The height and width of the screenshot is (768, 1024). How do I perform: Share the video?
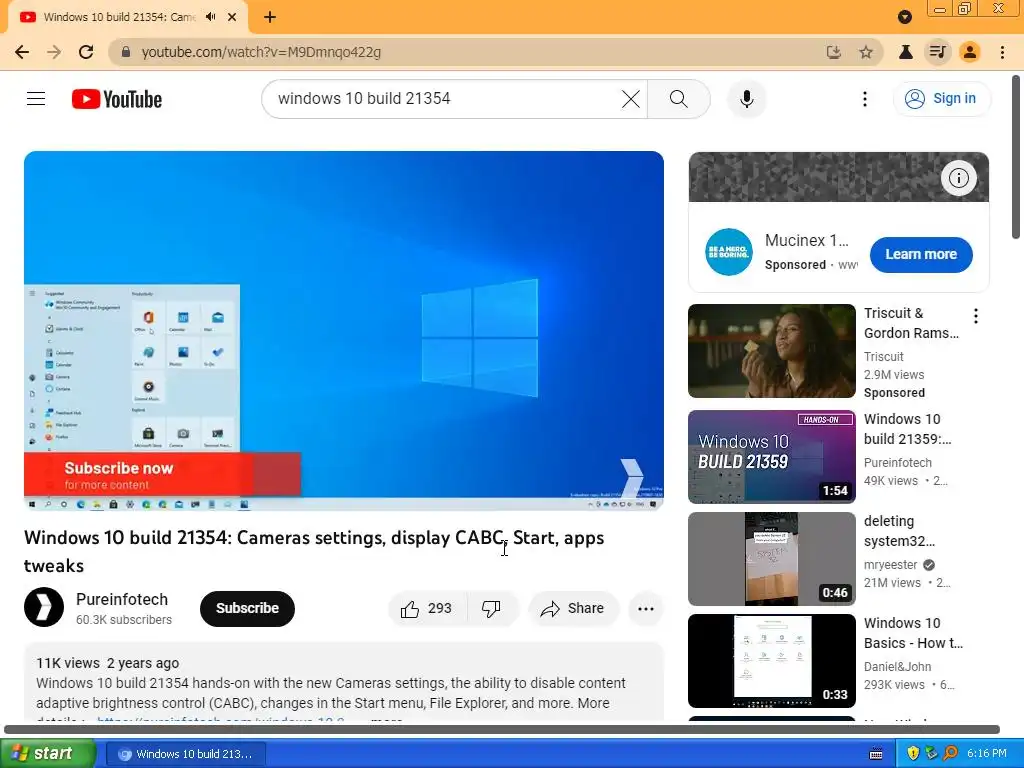[573, 609]
